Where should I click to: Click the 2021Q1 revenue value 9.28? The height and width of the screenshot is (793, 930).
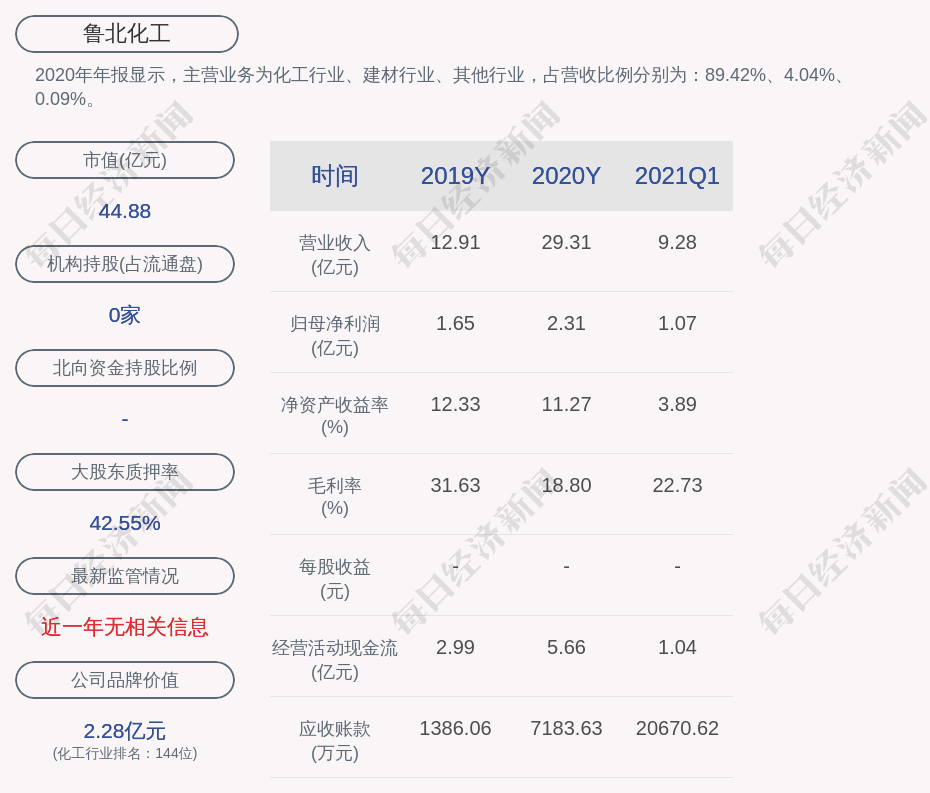pos(677,243)
